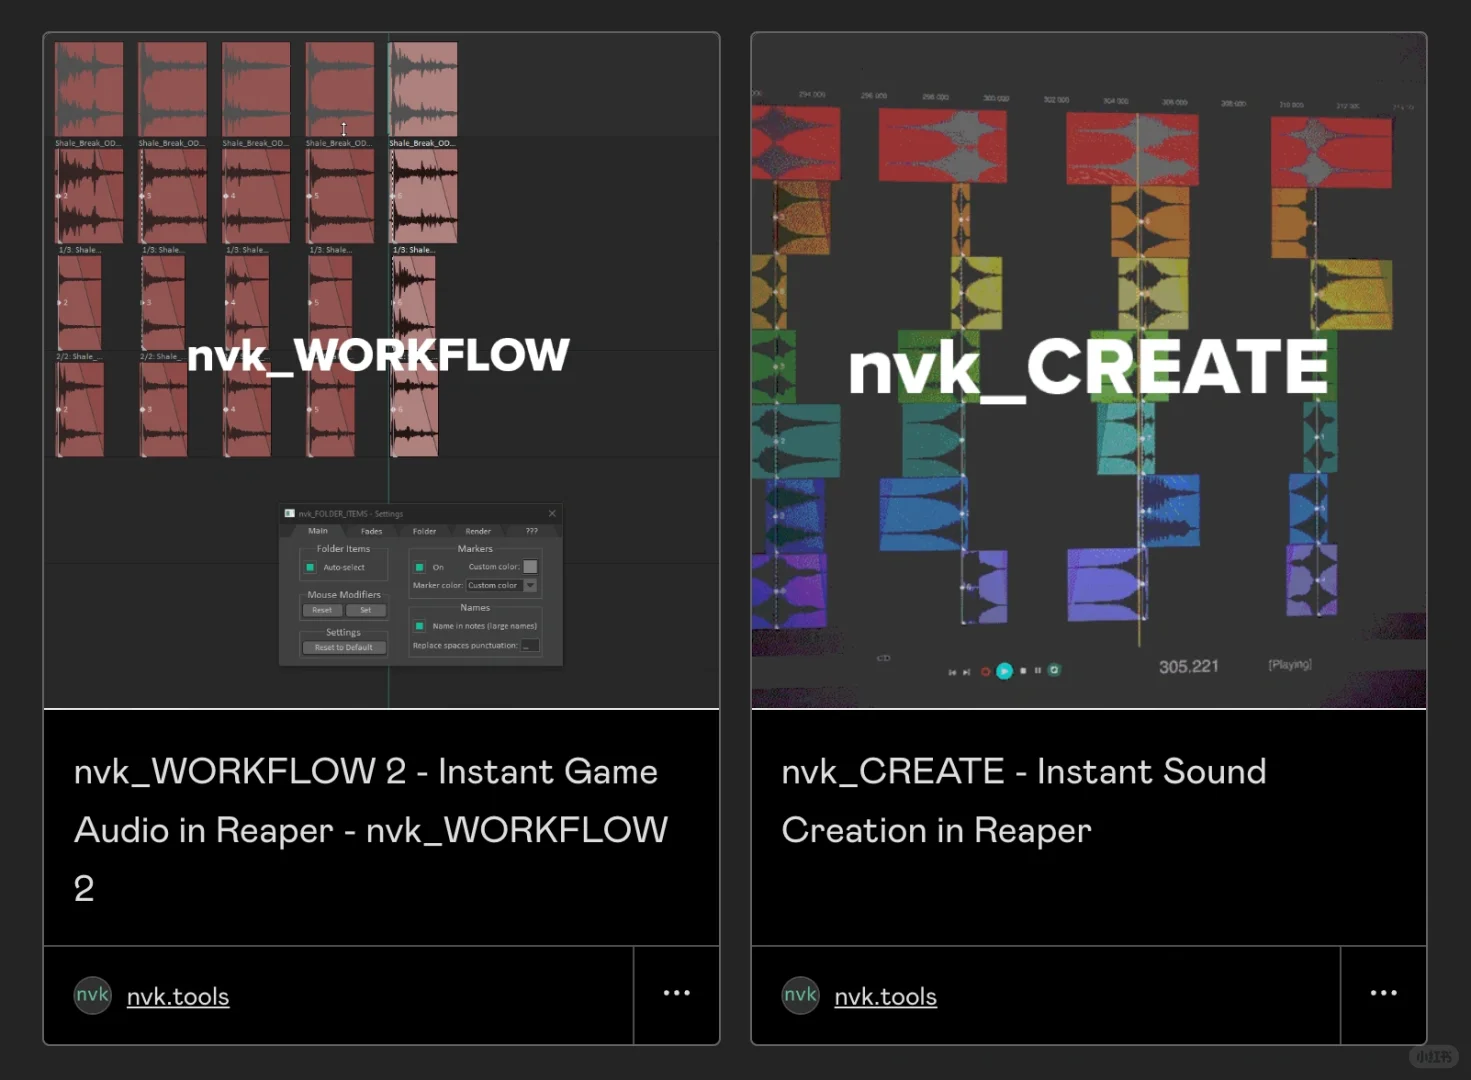Click the 305.221 time display
The image size is (1471, 1080).
(x=1189, y=666)
